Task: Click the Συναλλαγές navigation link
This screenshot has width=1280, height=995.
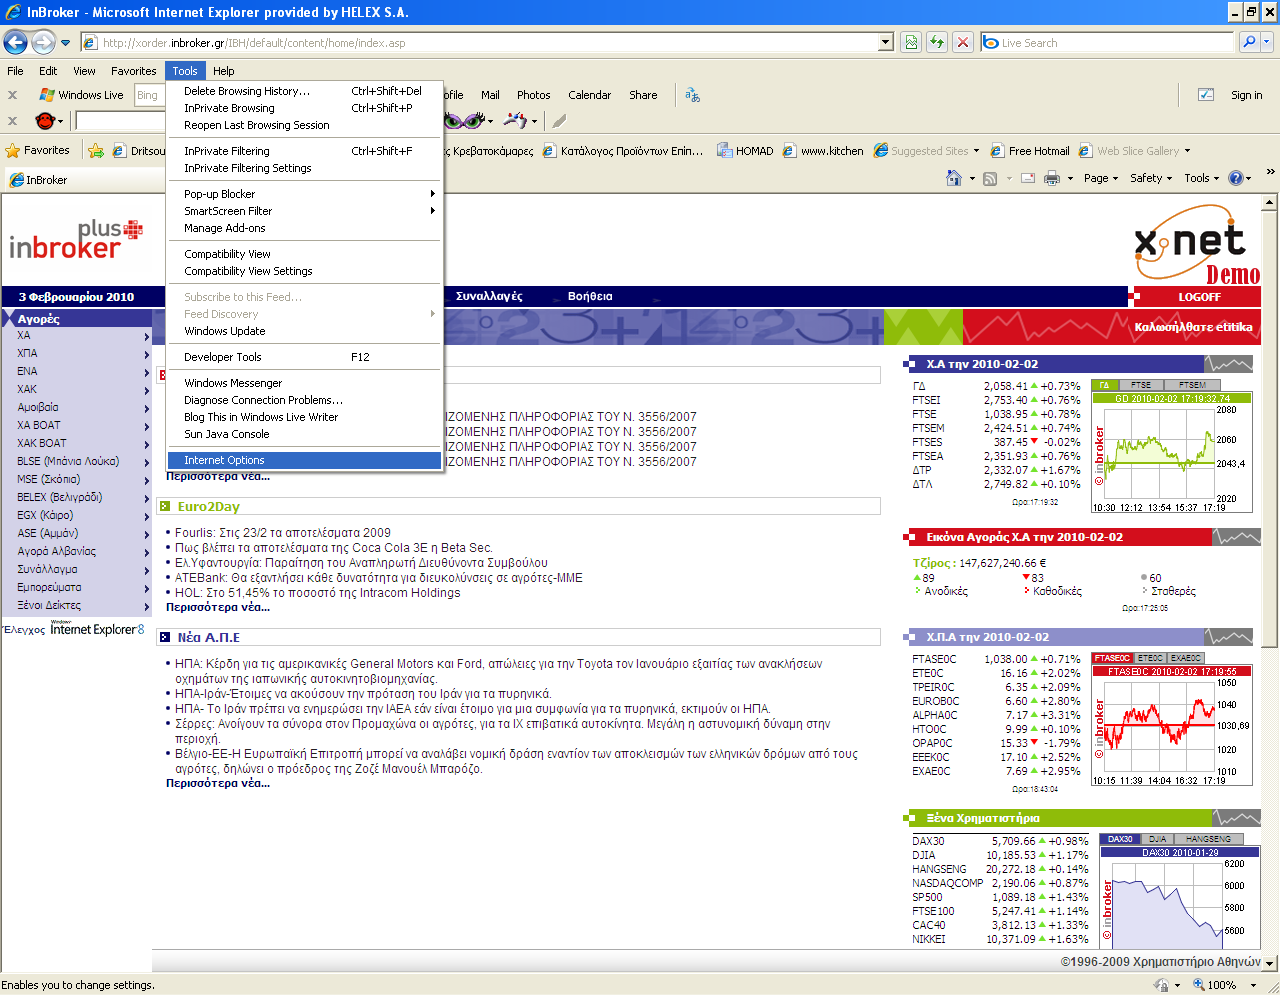Action: coord(489,296)
